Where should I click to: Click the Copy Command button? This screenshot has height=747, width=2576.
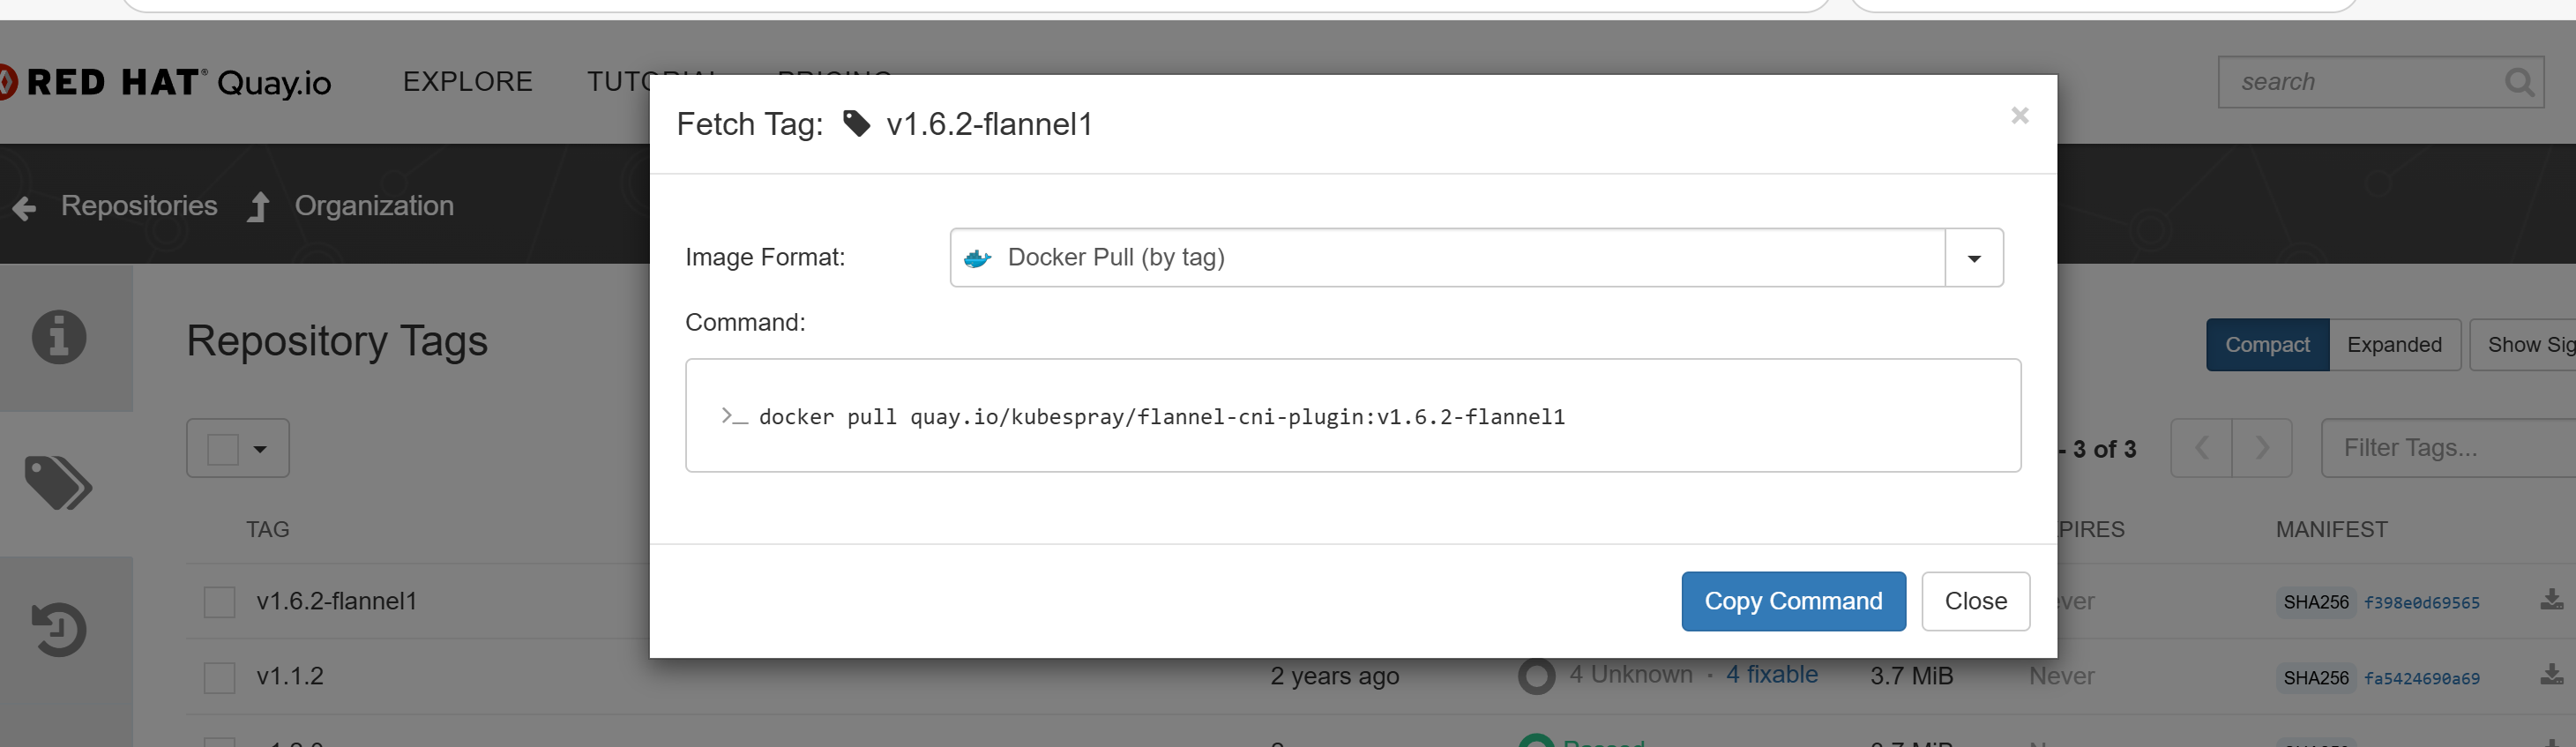point(1792,601)
